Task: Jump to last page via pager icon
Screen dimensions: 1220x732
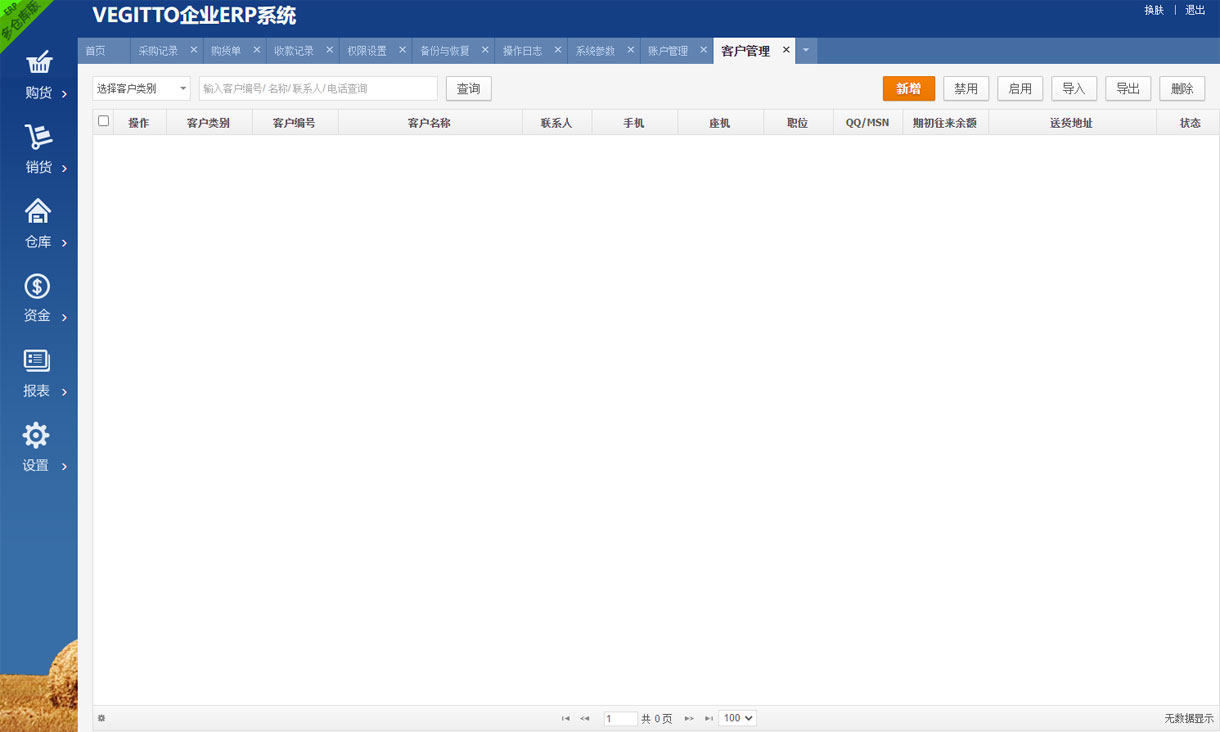Action: (708, 718)
